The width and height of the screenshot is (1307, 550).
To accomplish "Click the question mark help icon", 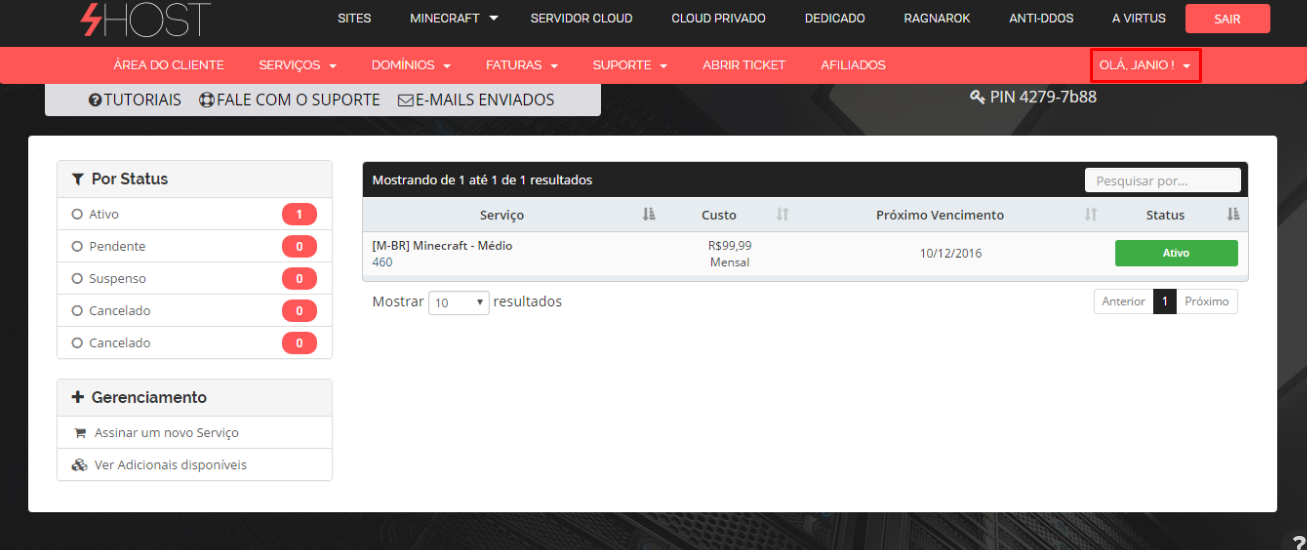I will [1297, 541].
